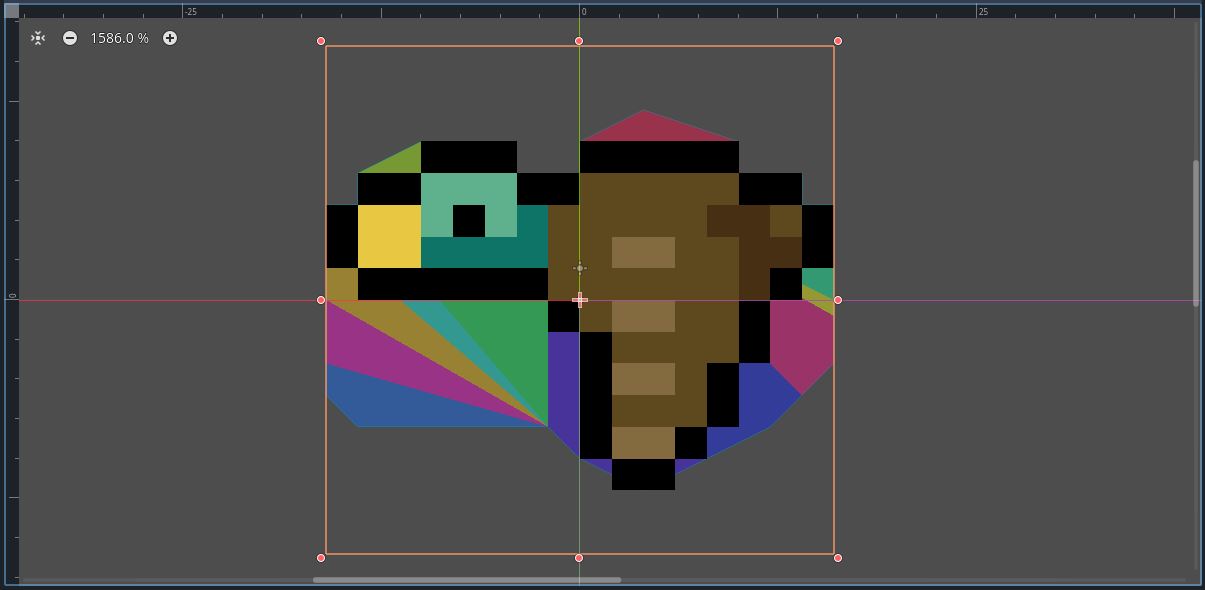Select the top-left selection handle
The image size is (1205, 590).
(321, 41)
